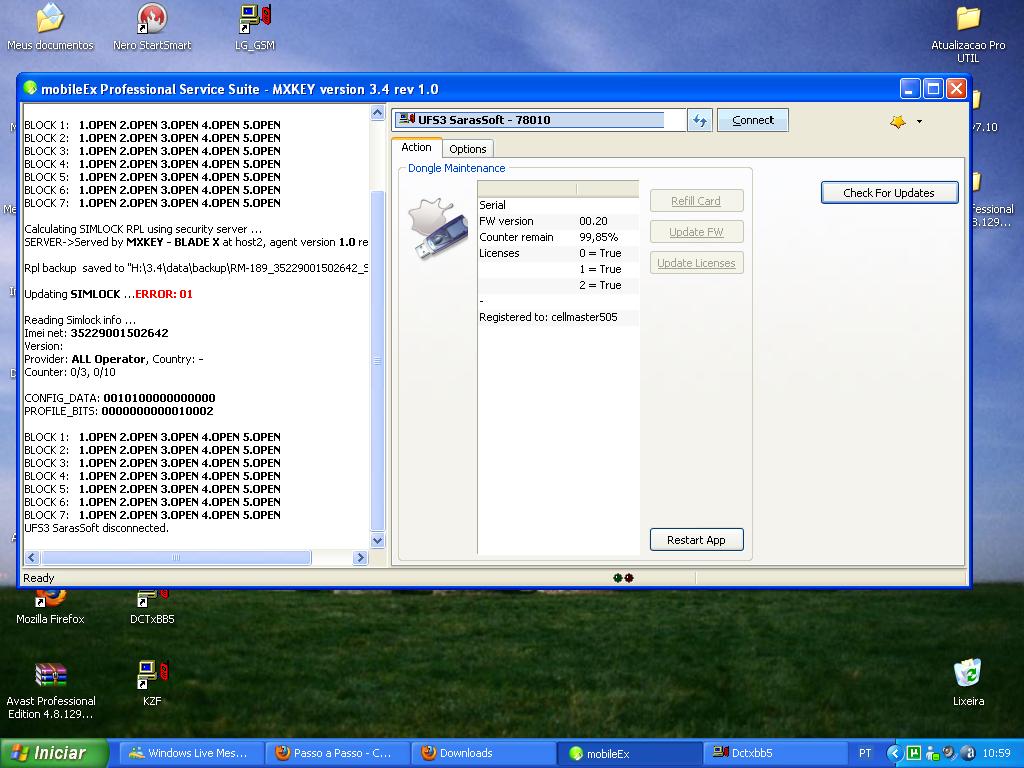The image size is (1024, 768).
Task: Click the USB dongle image
Action: pyautogui.click(x=438, y=229)
